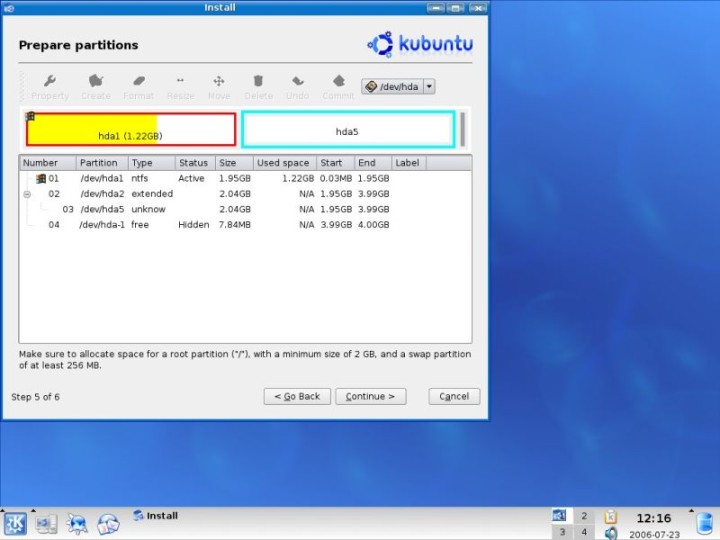Click the Resize partition tool icon
This screenshot has width=720, height=540.
click(180, 82)
